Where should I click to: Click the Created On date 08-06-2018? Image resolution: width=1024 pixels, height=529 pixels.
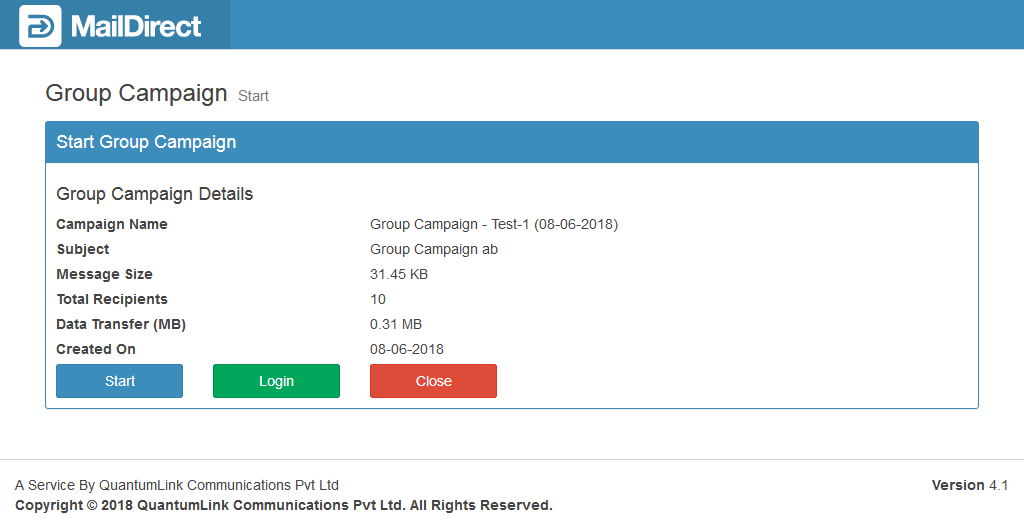(x=407, y=349)
